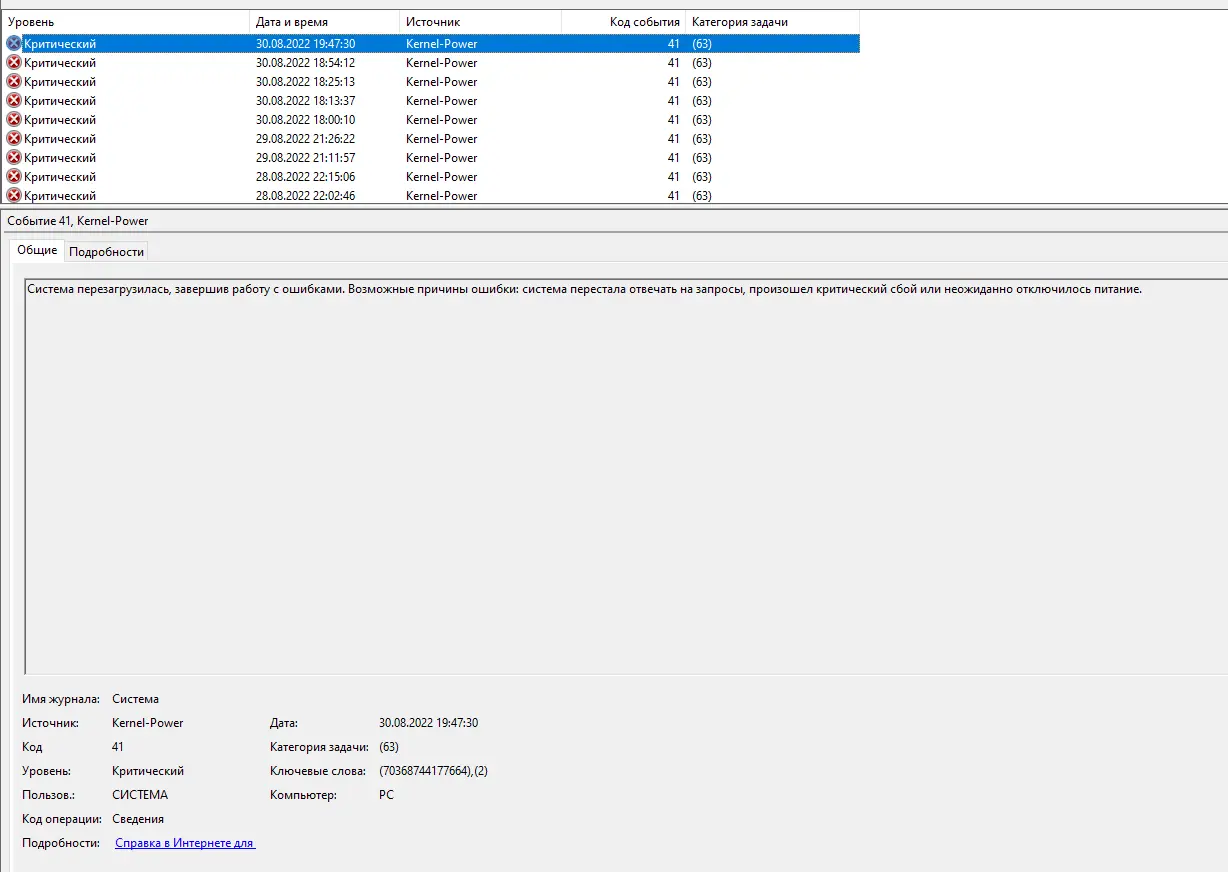The image size is (1228, 872).
Task: Open Справка в Интернете для link
Action: [x=185, y=843]
